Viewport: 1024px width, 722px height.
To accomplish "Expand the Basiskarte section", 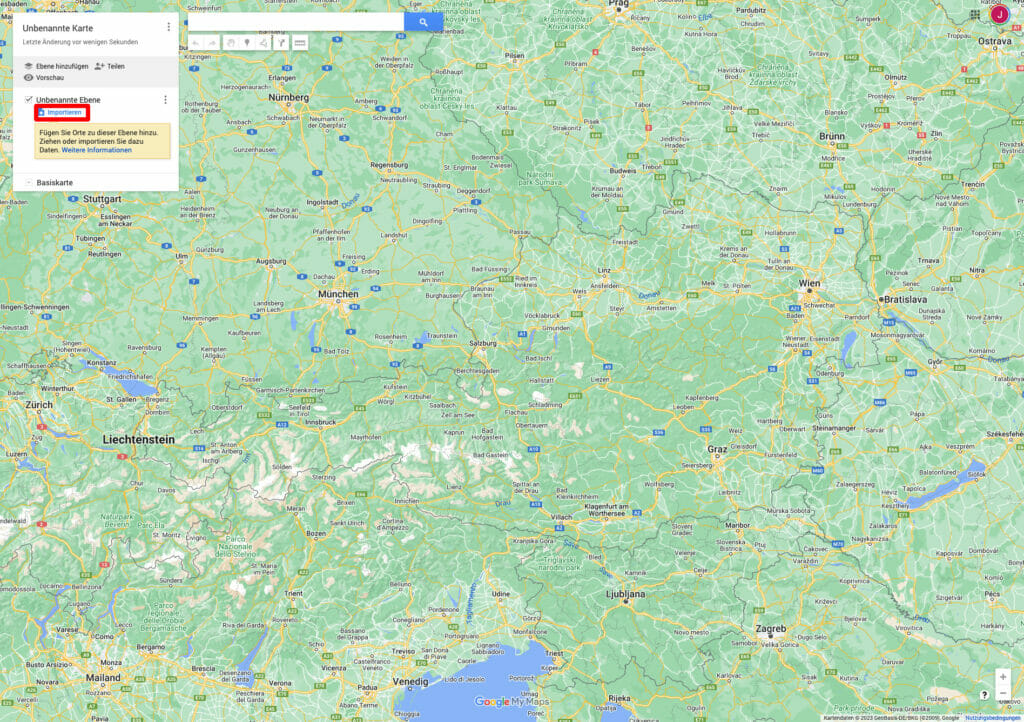I will 29,182.
